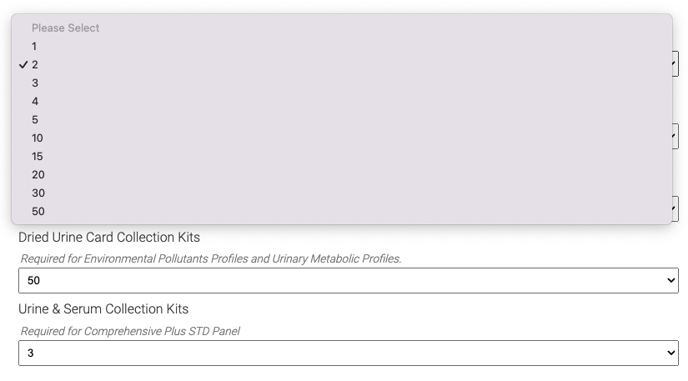Click the partially hidden dropdown arrow beside option 10
Viewport: 688px width, 381px height.
point(675,137)
